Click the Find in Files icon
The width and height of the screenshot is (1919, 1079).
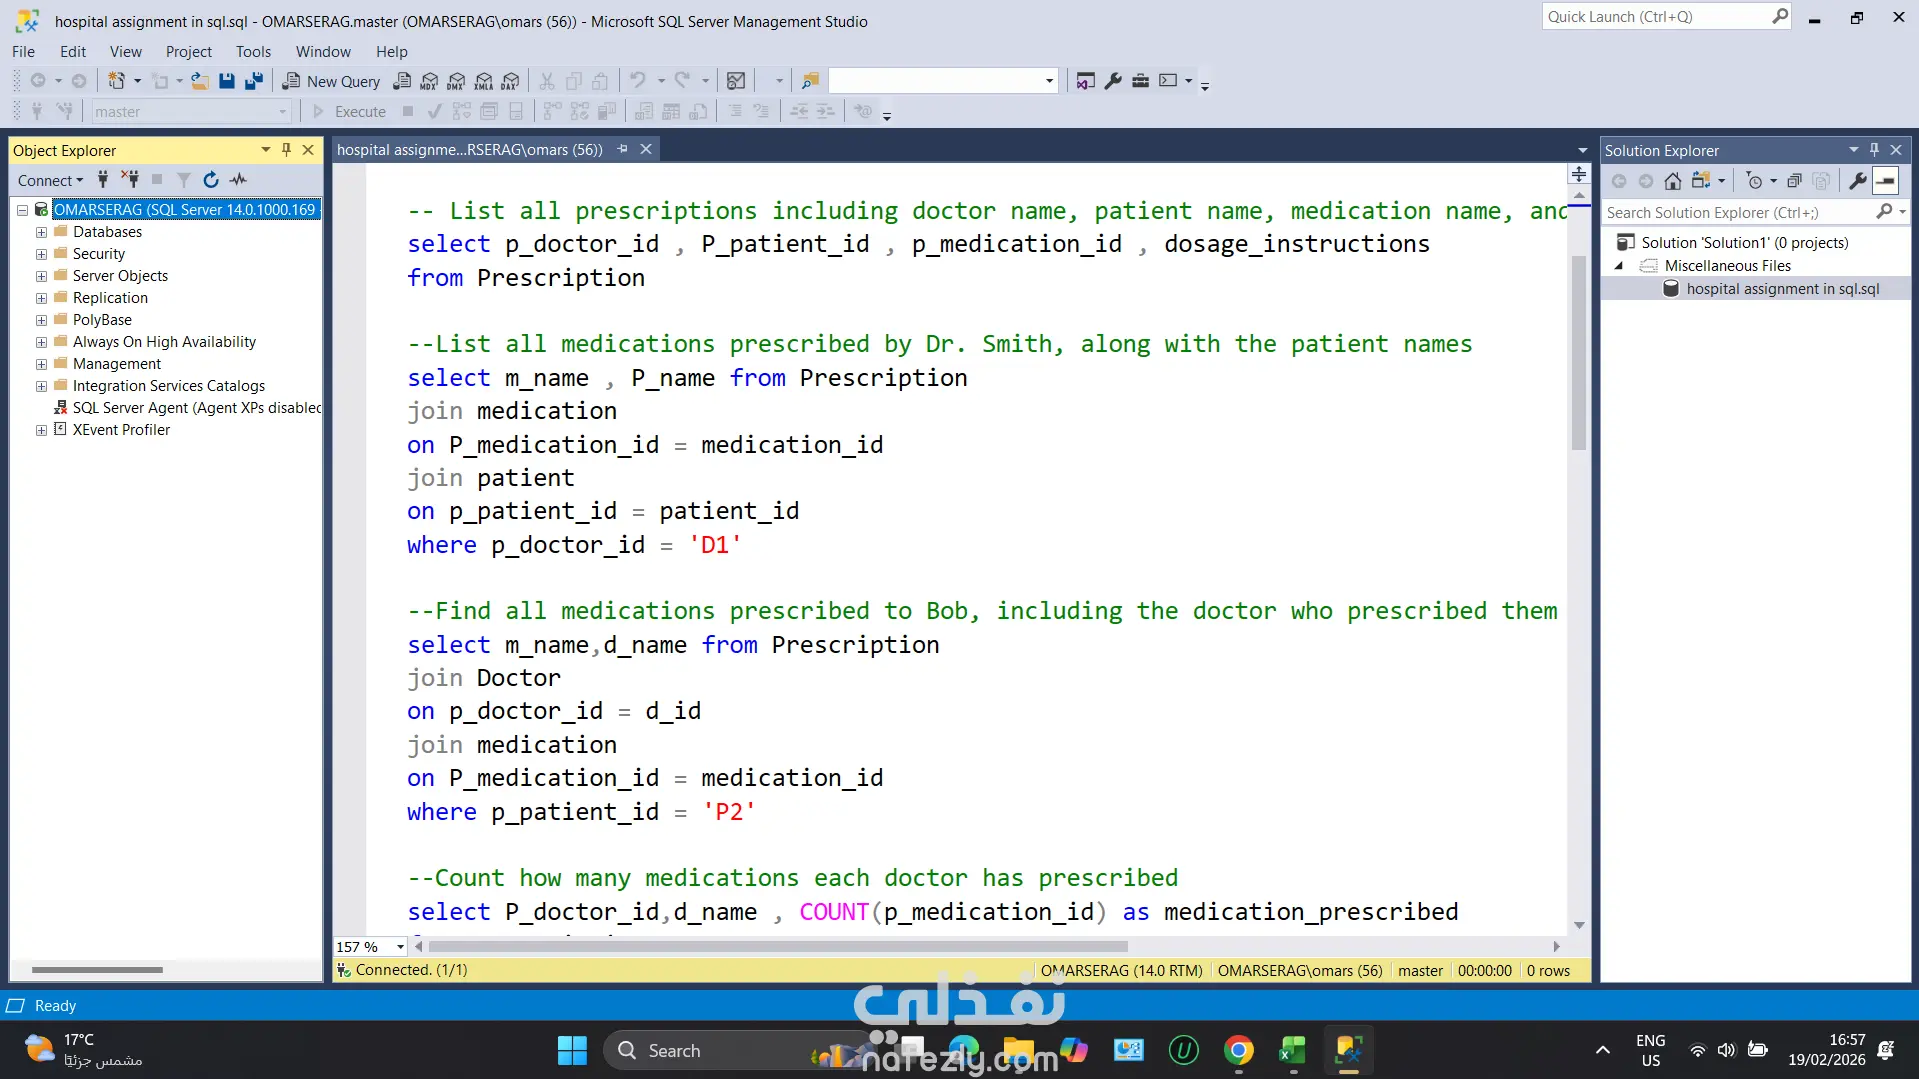pos(810,81)
